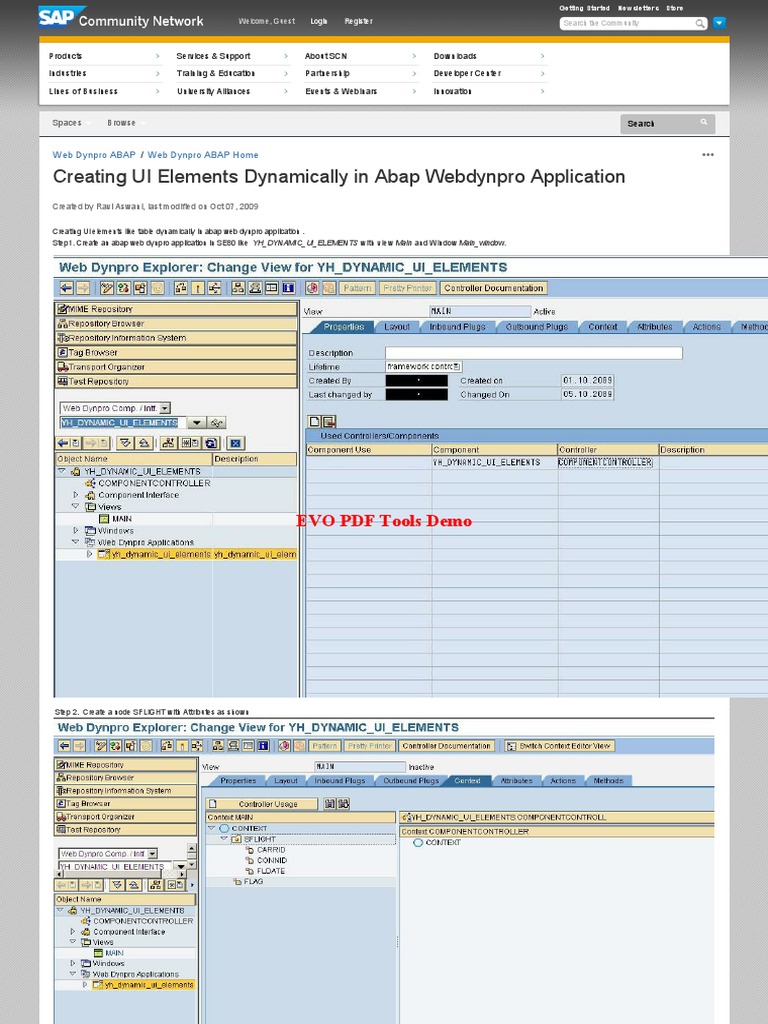Open the Products navigation menu
The height and width of the screenshot is (1024, 768).
tap(104, 56)
